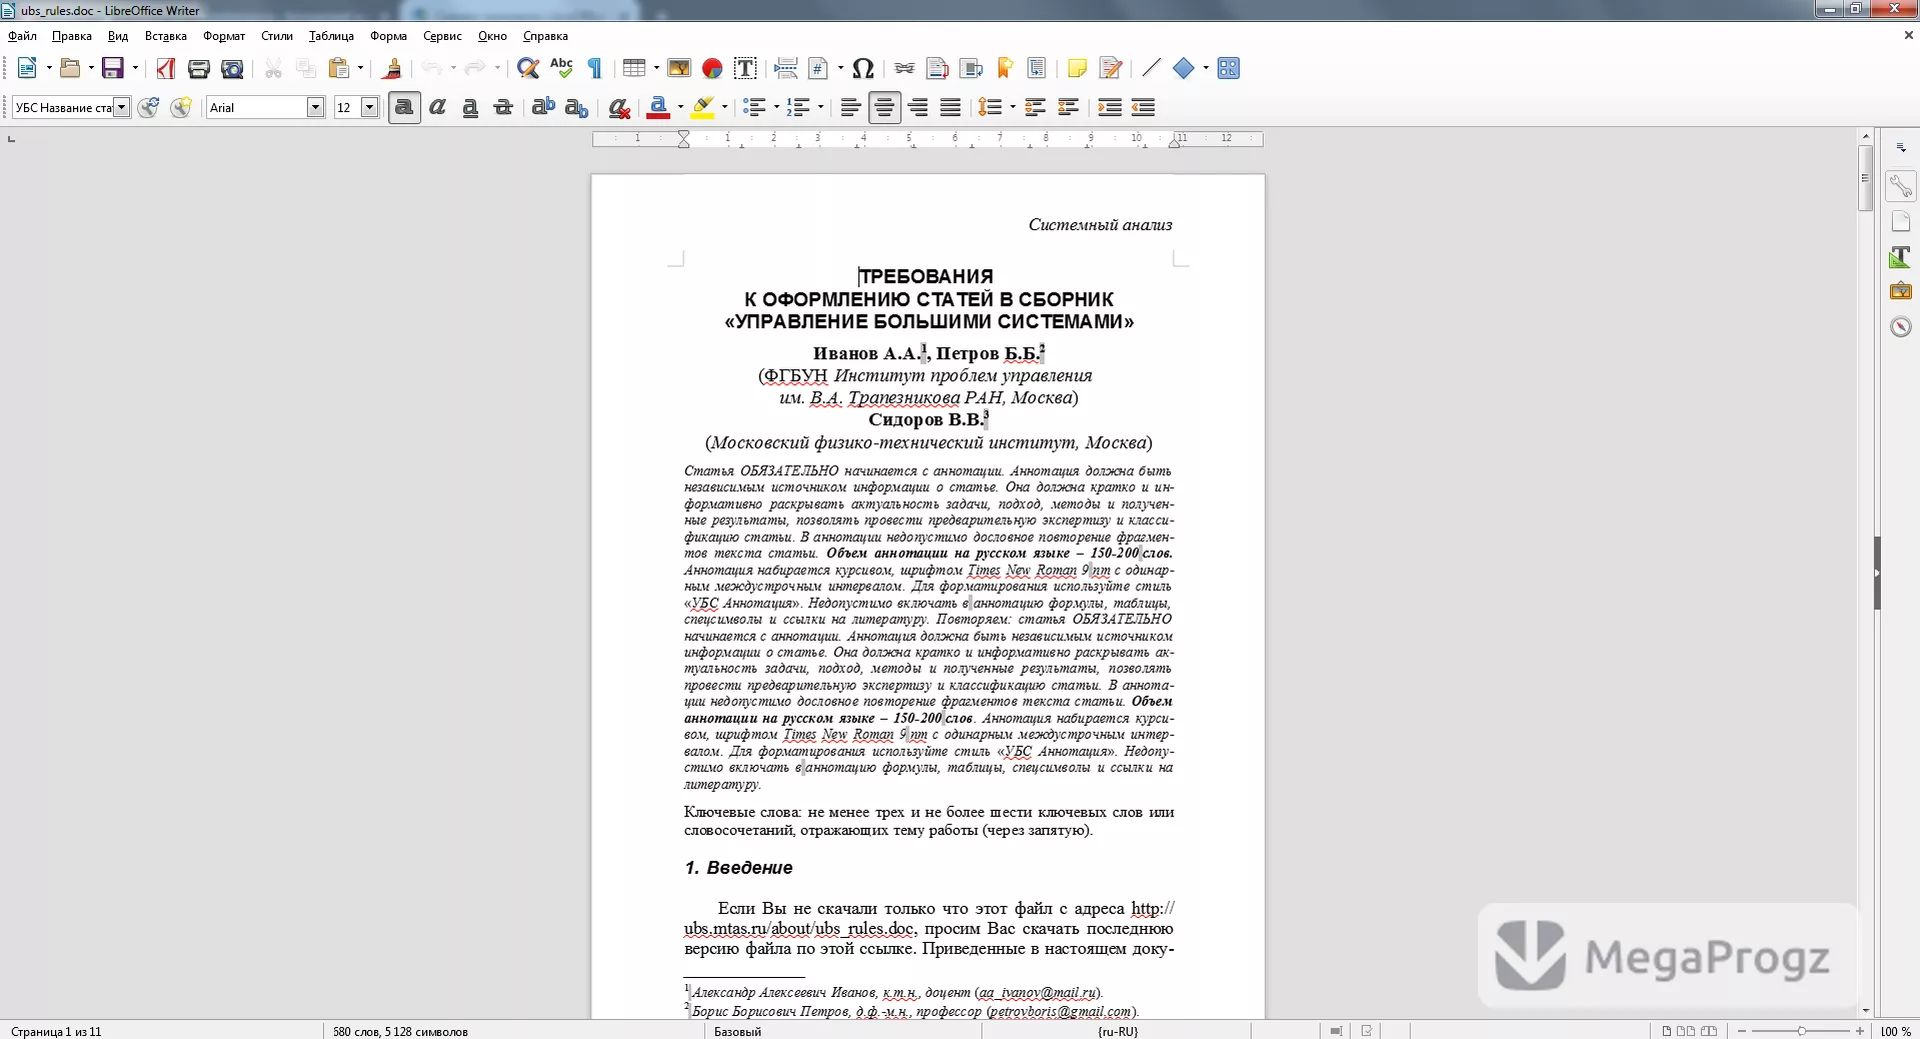The height and width of the screenshot is (1039, 1920).
Task: Click the Print icon
Action: (x=199, y=68)
